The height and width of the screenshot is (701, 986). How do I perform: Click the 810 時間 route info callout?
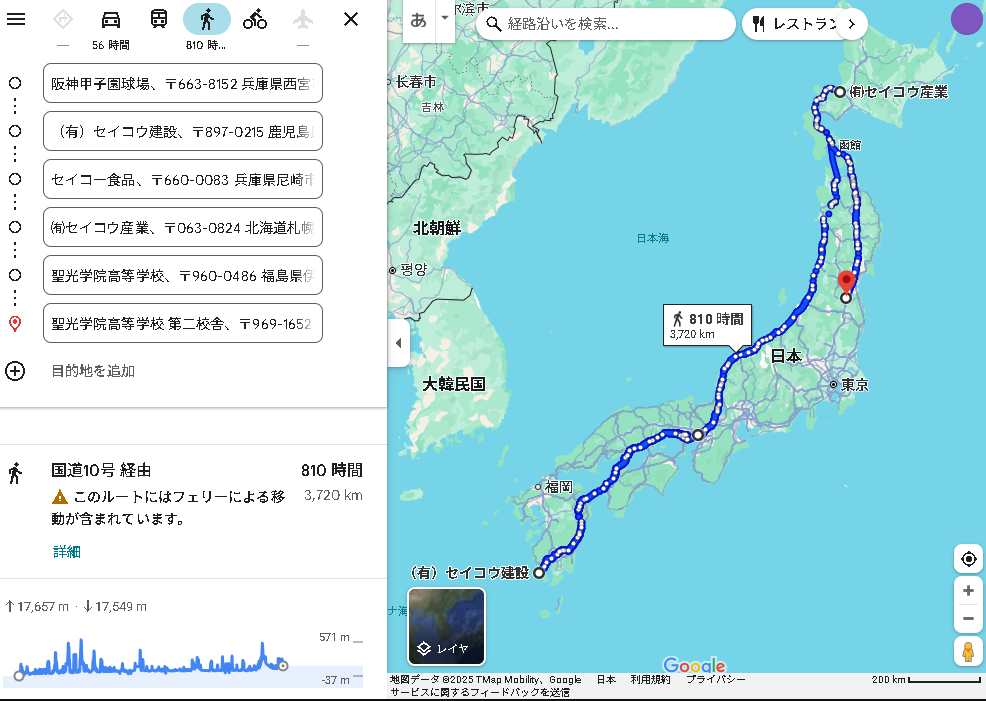coord(707,325)
